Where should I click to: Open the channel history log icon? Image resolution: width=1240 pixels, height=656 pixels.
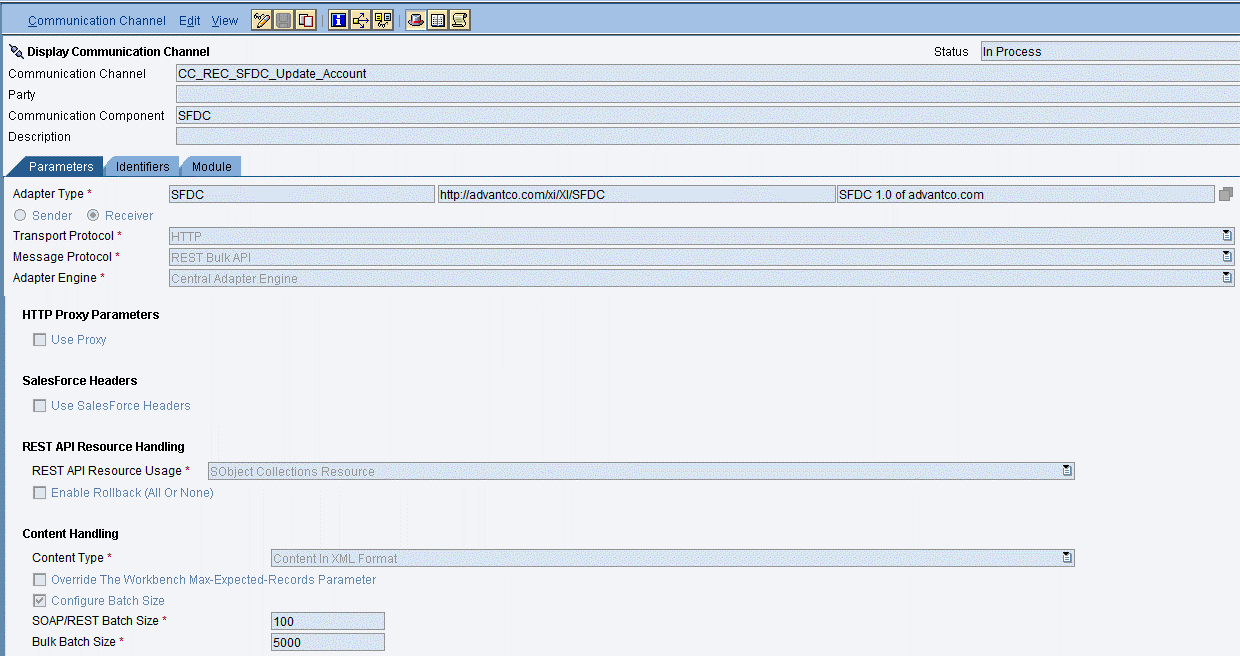[459, 19]
